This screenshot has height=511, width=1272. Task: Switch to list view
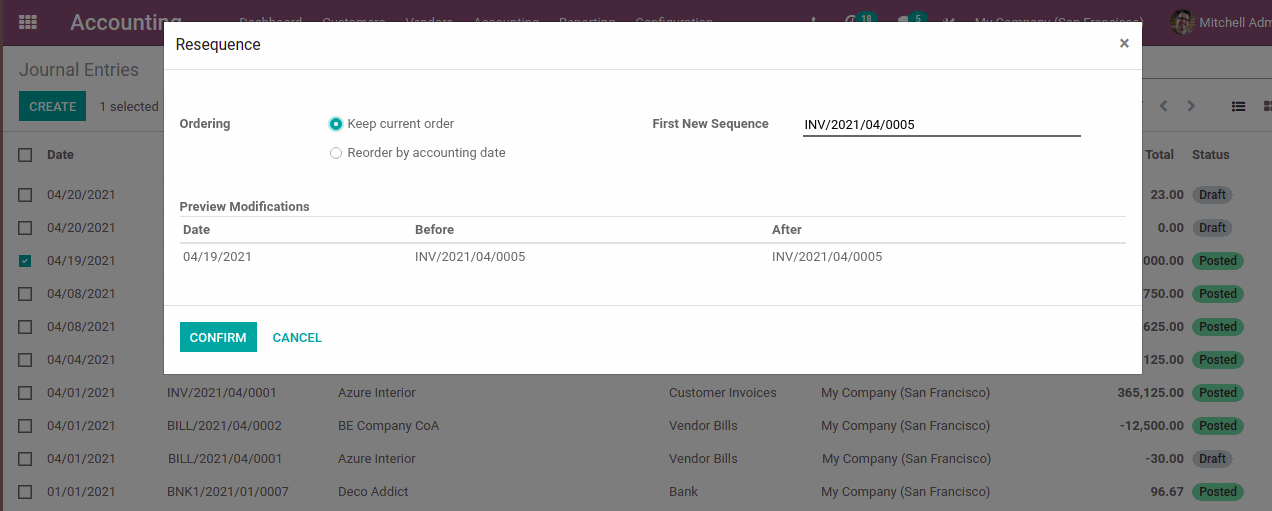pos(1238,106)
